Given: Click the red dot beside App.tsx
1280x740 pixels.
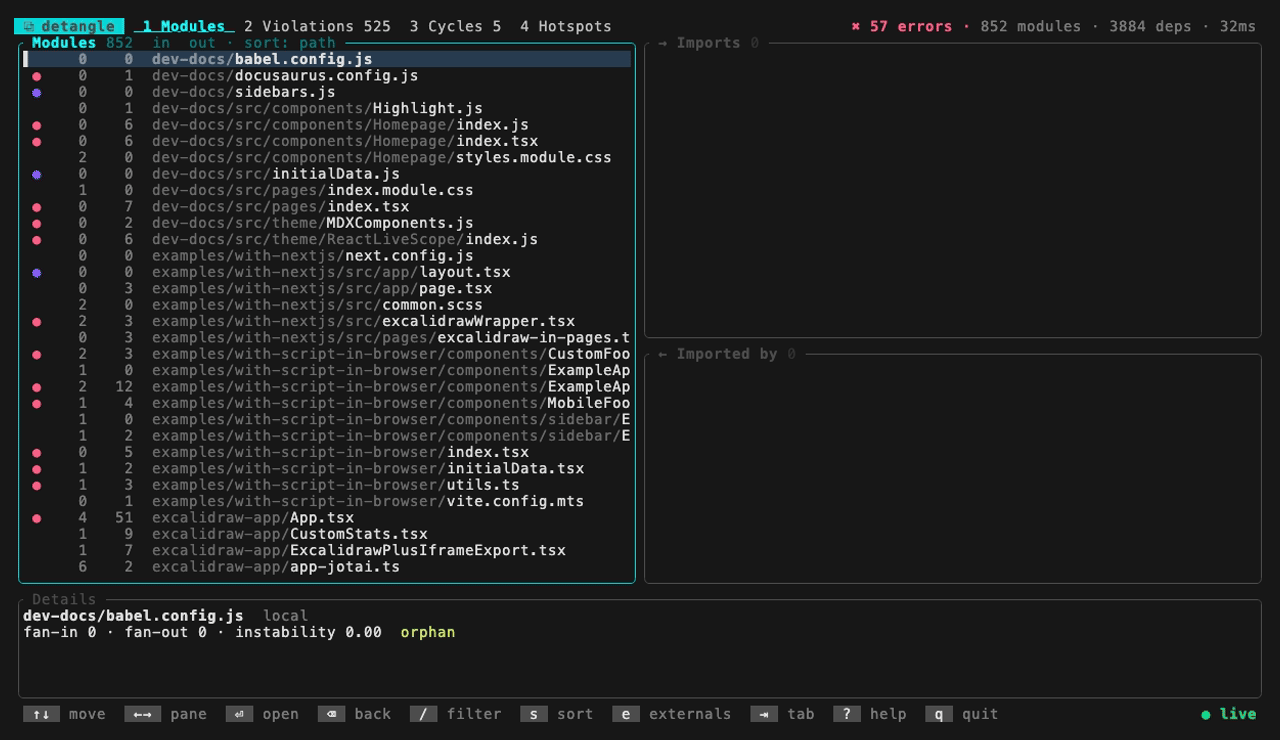Looking at the screenshot, I should tap(37, 518).
